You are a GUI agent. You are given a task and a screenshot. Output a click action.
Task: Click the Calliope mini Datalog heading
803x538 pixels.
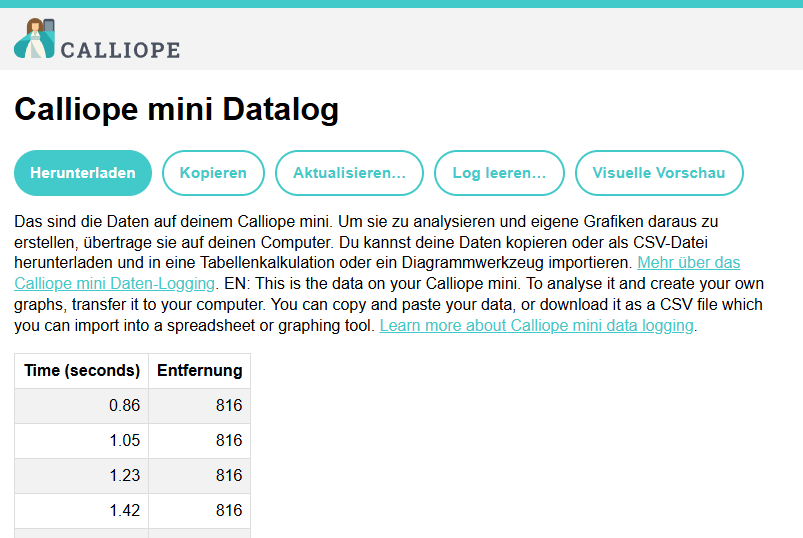176,109
